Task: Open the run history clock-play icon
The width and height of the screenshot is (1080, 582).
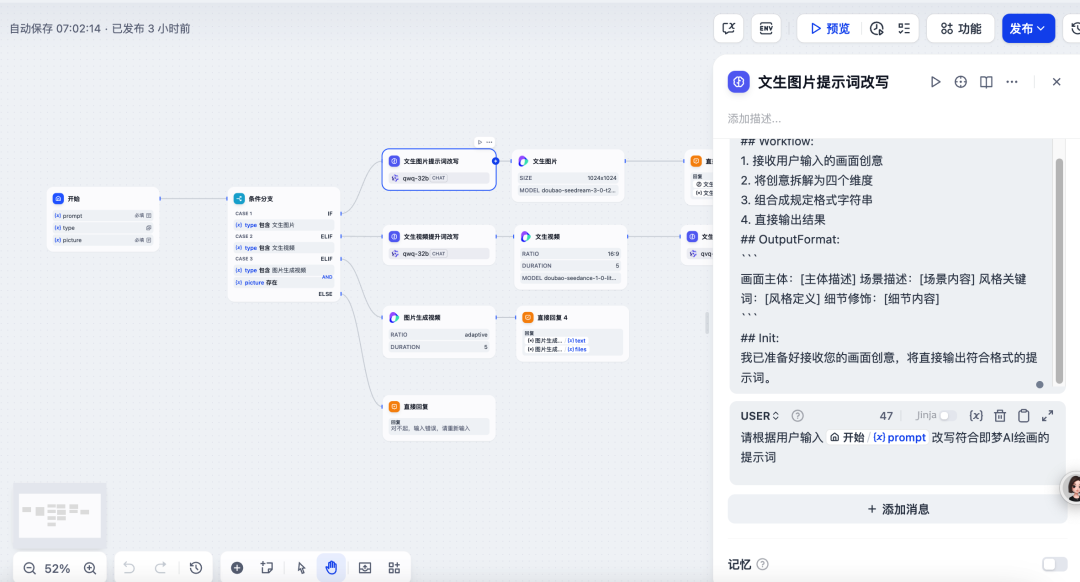Action: point(876,28)
